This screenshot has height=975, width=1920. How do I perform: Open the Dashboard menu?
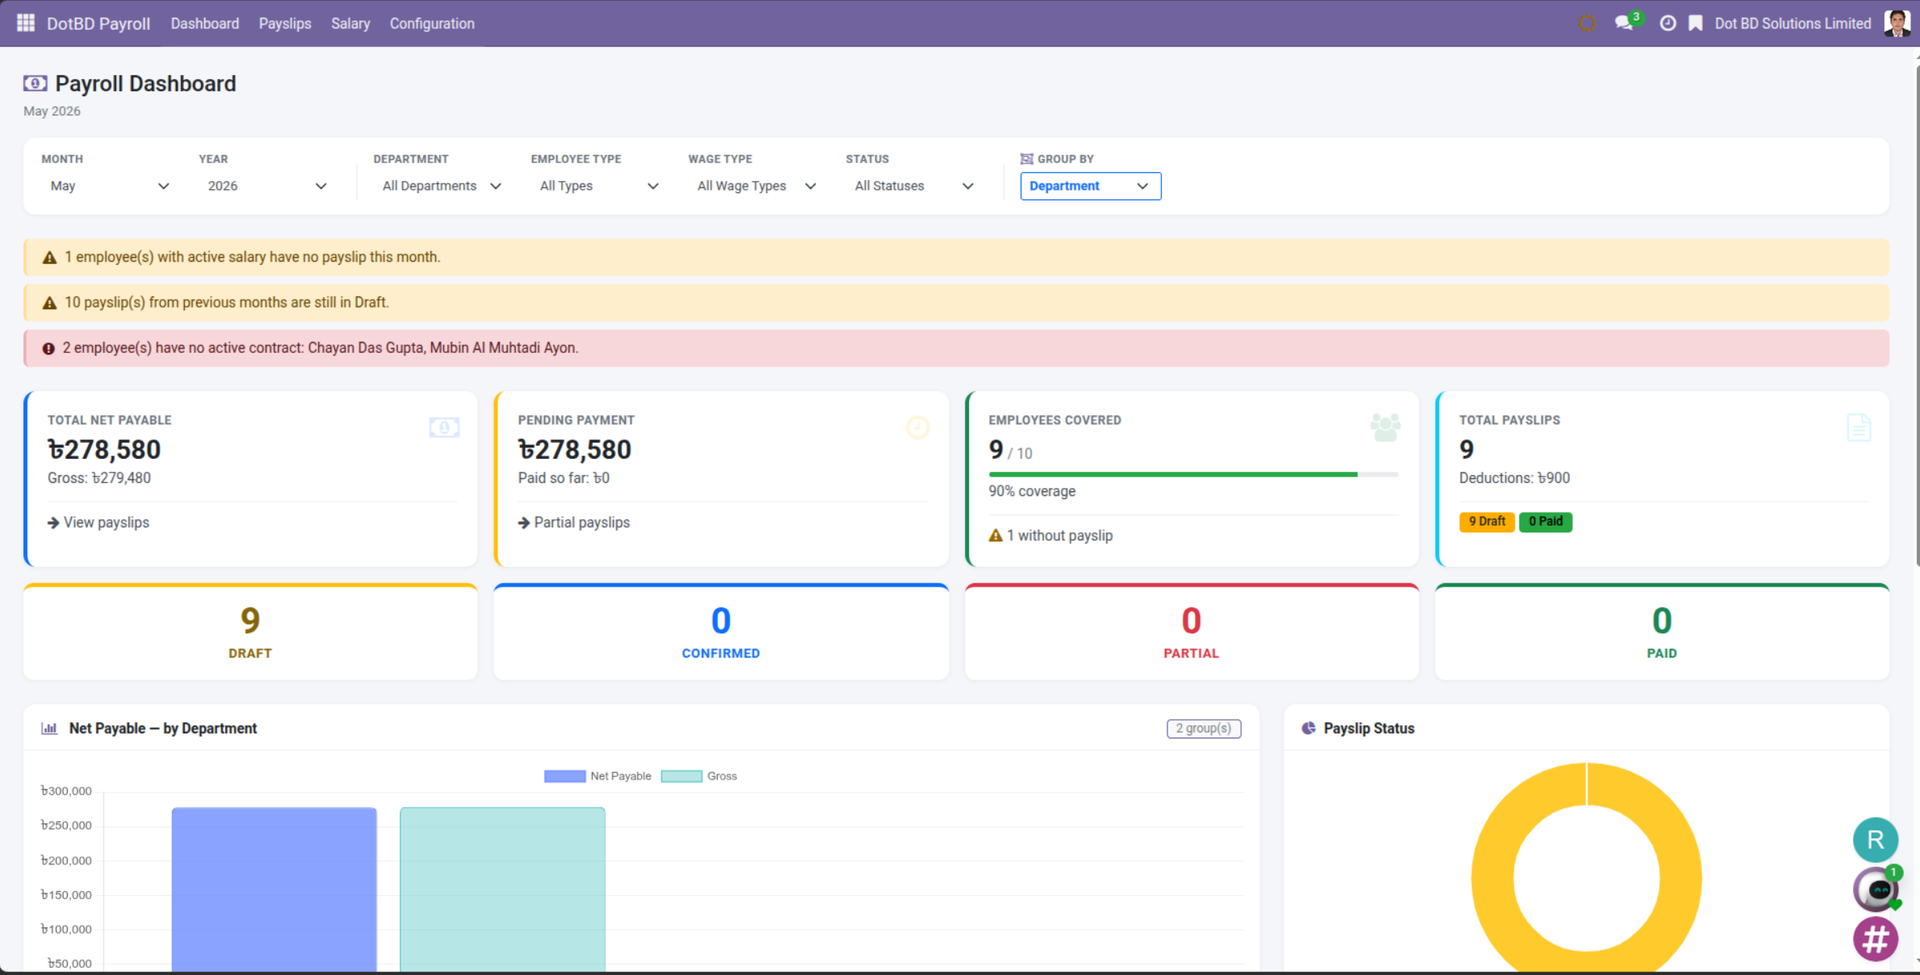click(x=205, y=23)
